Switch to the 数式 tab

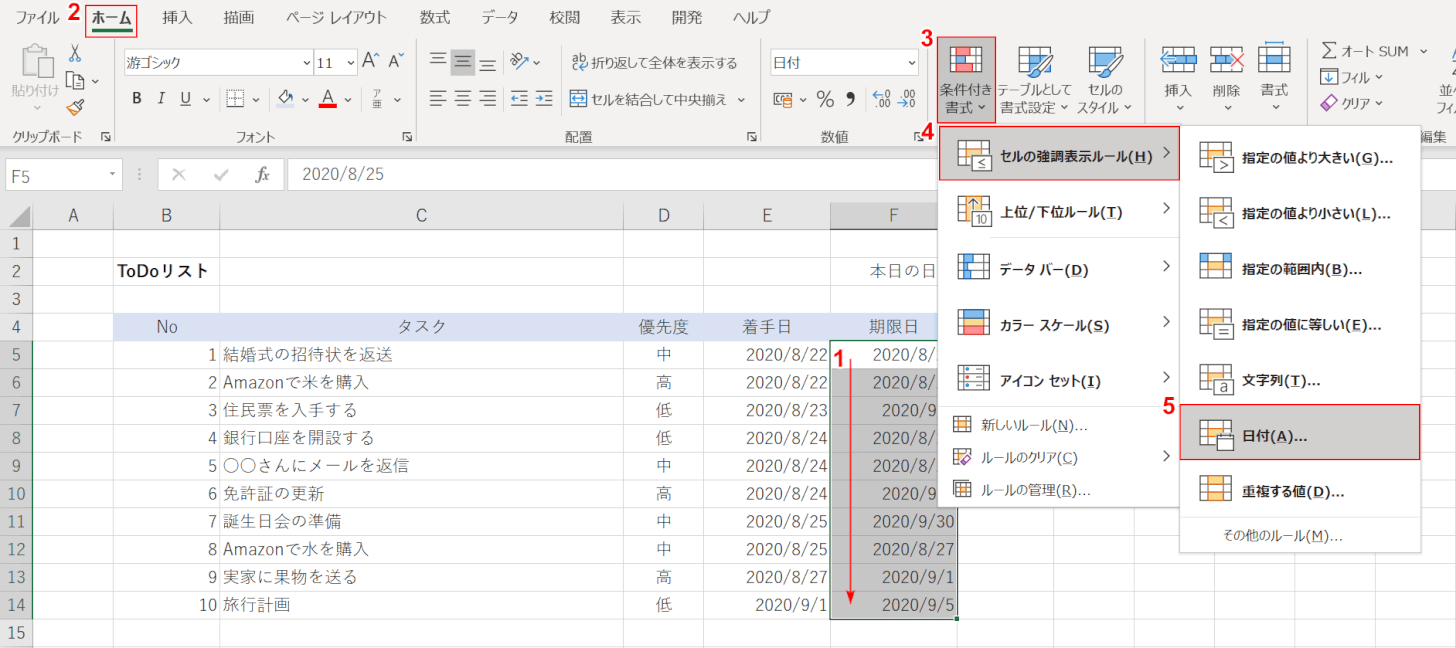434,17
